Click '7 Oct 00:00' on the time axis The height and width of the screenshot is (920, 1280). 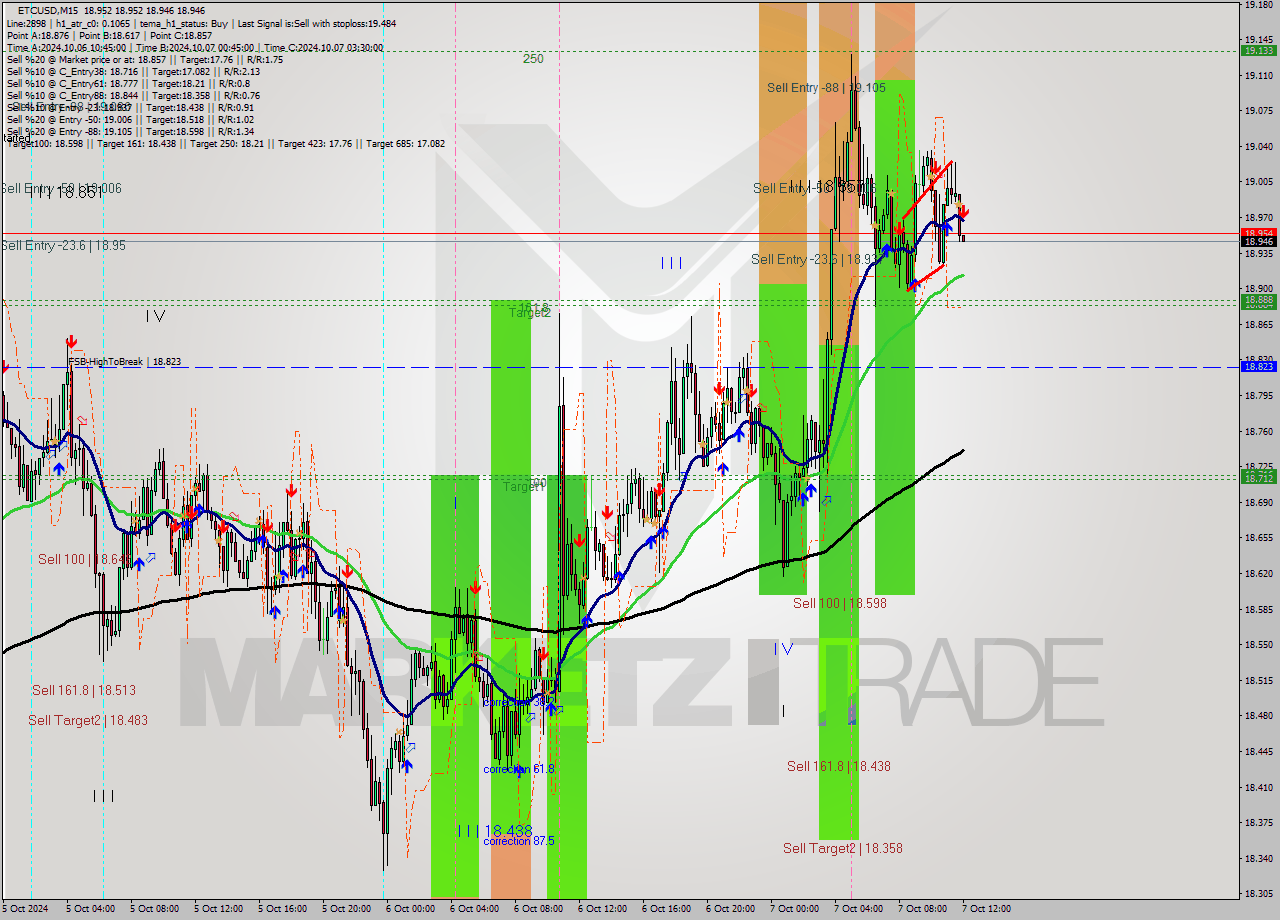(x=795, y=909)
